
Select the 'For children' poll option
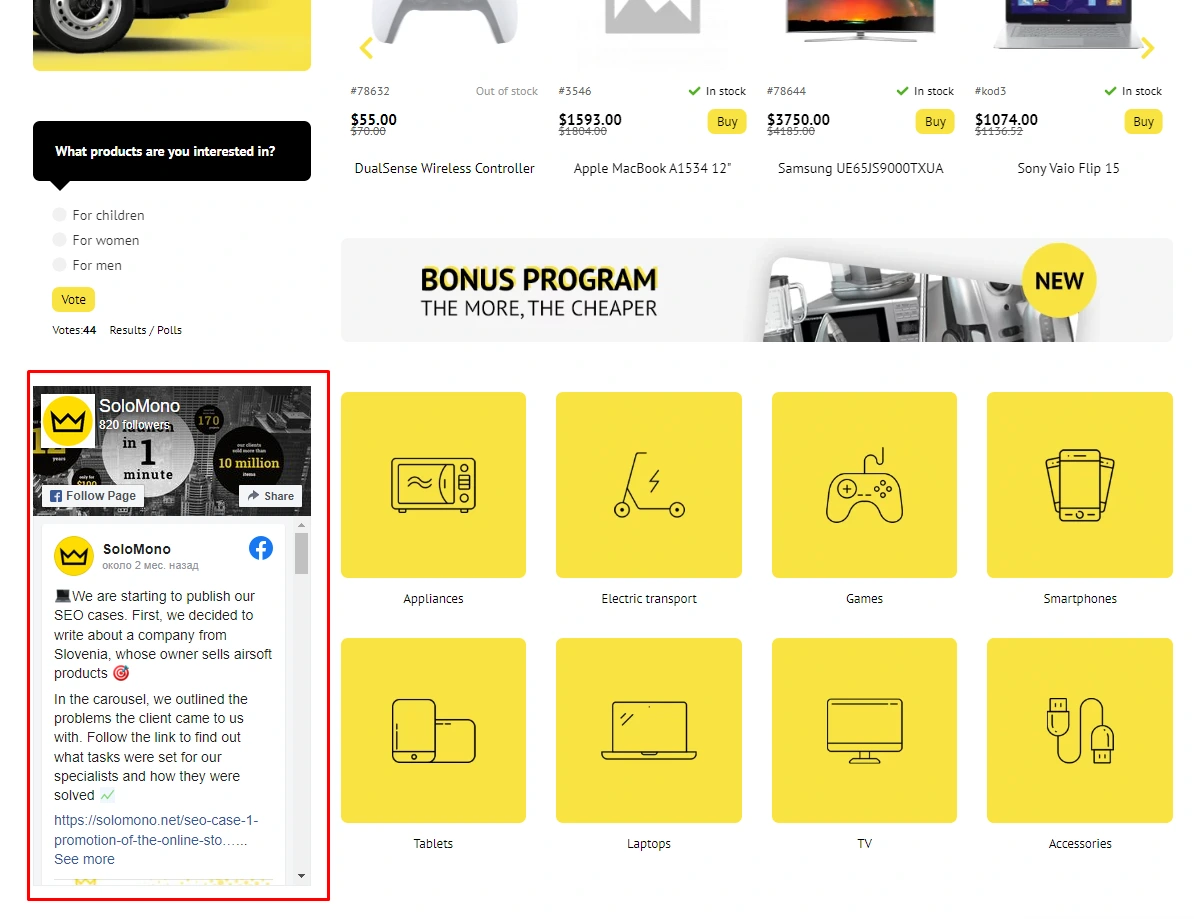[60, 215]
